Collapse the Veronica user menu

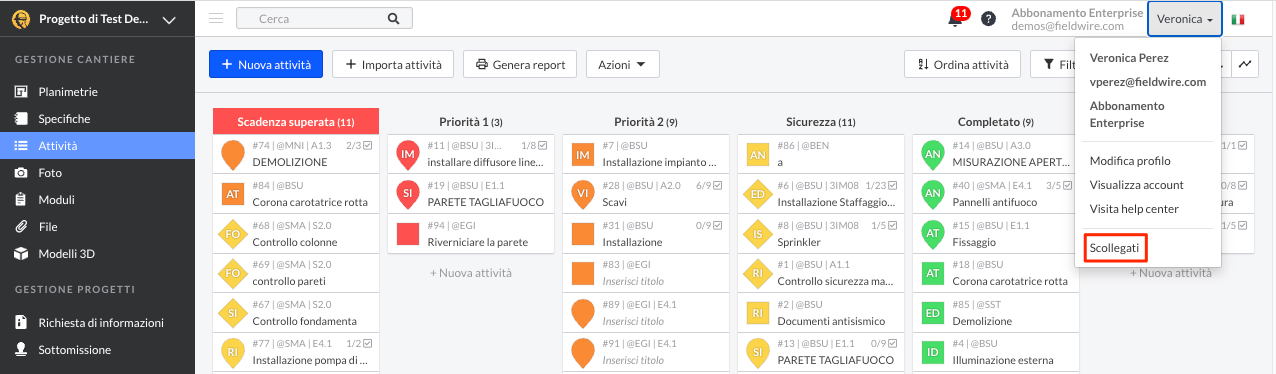(1185, 19)
